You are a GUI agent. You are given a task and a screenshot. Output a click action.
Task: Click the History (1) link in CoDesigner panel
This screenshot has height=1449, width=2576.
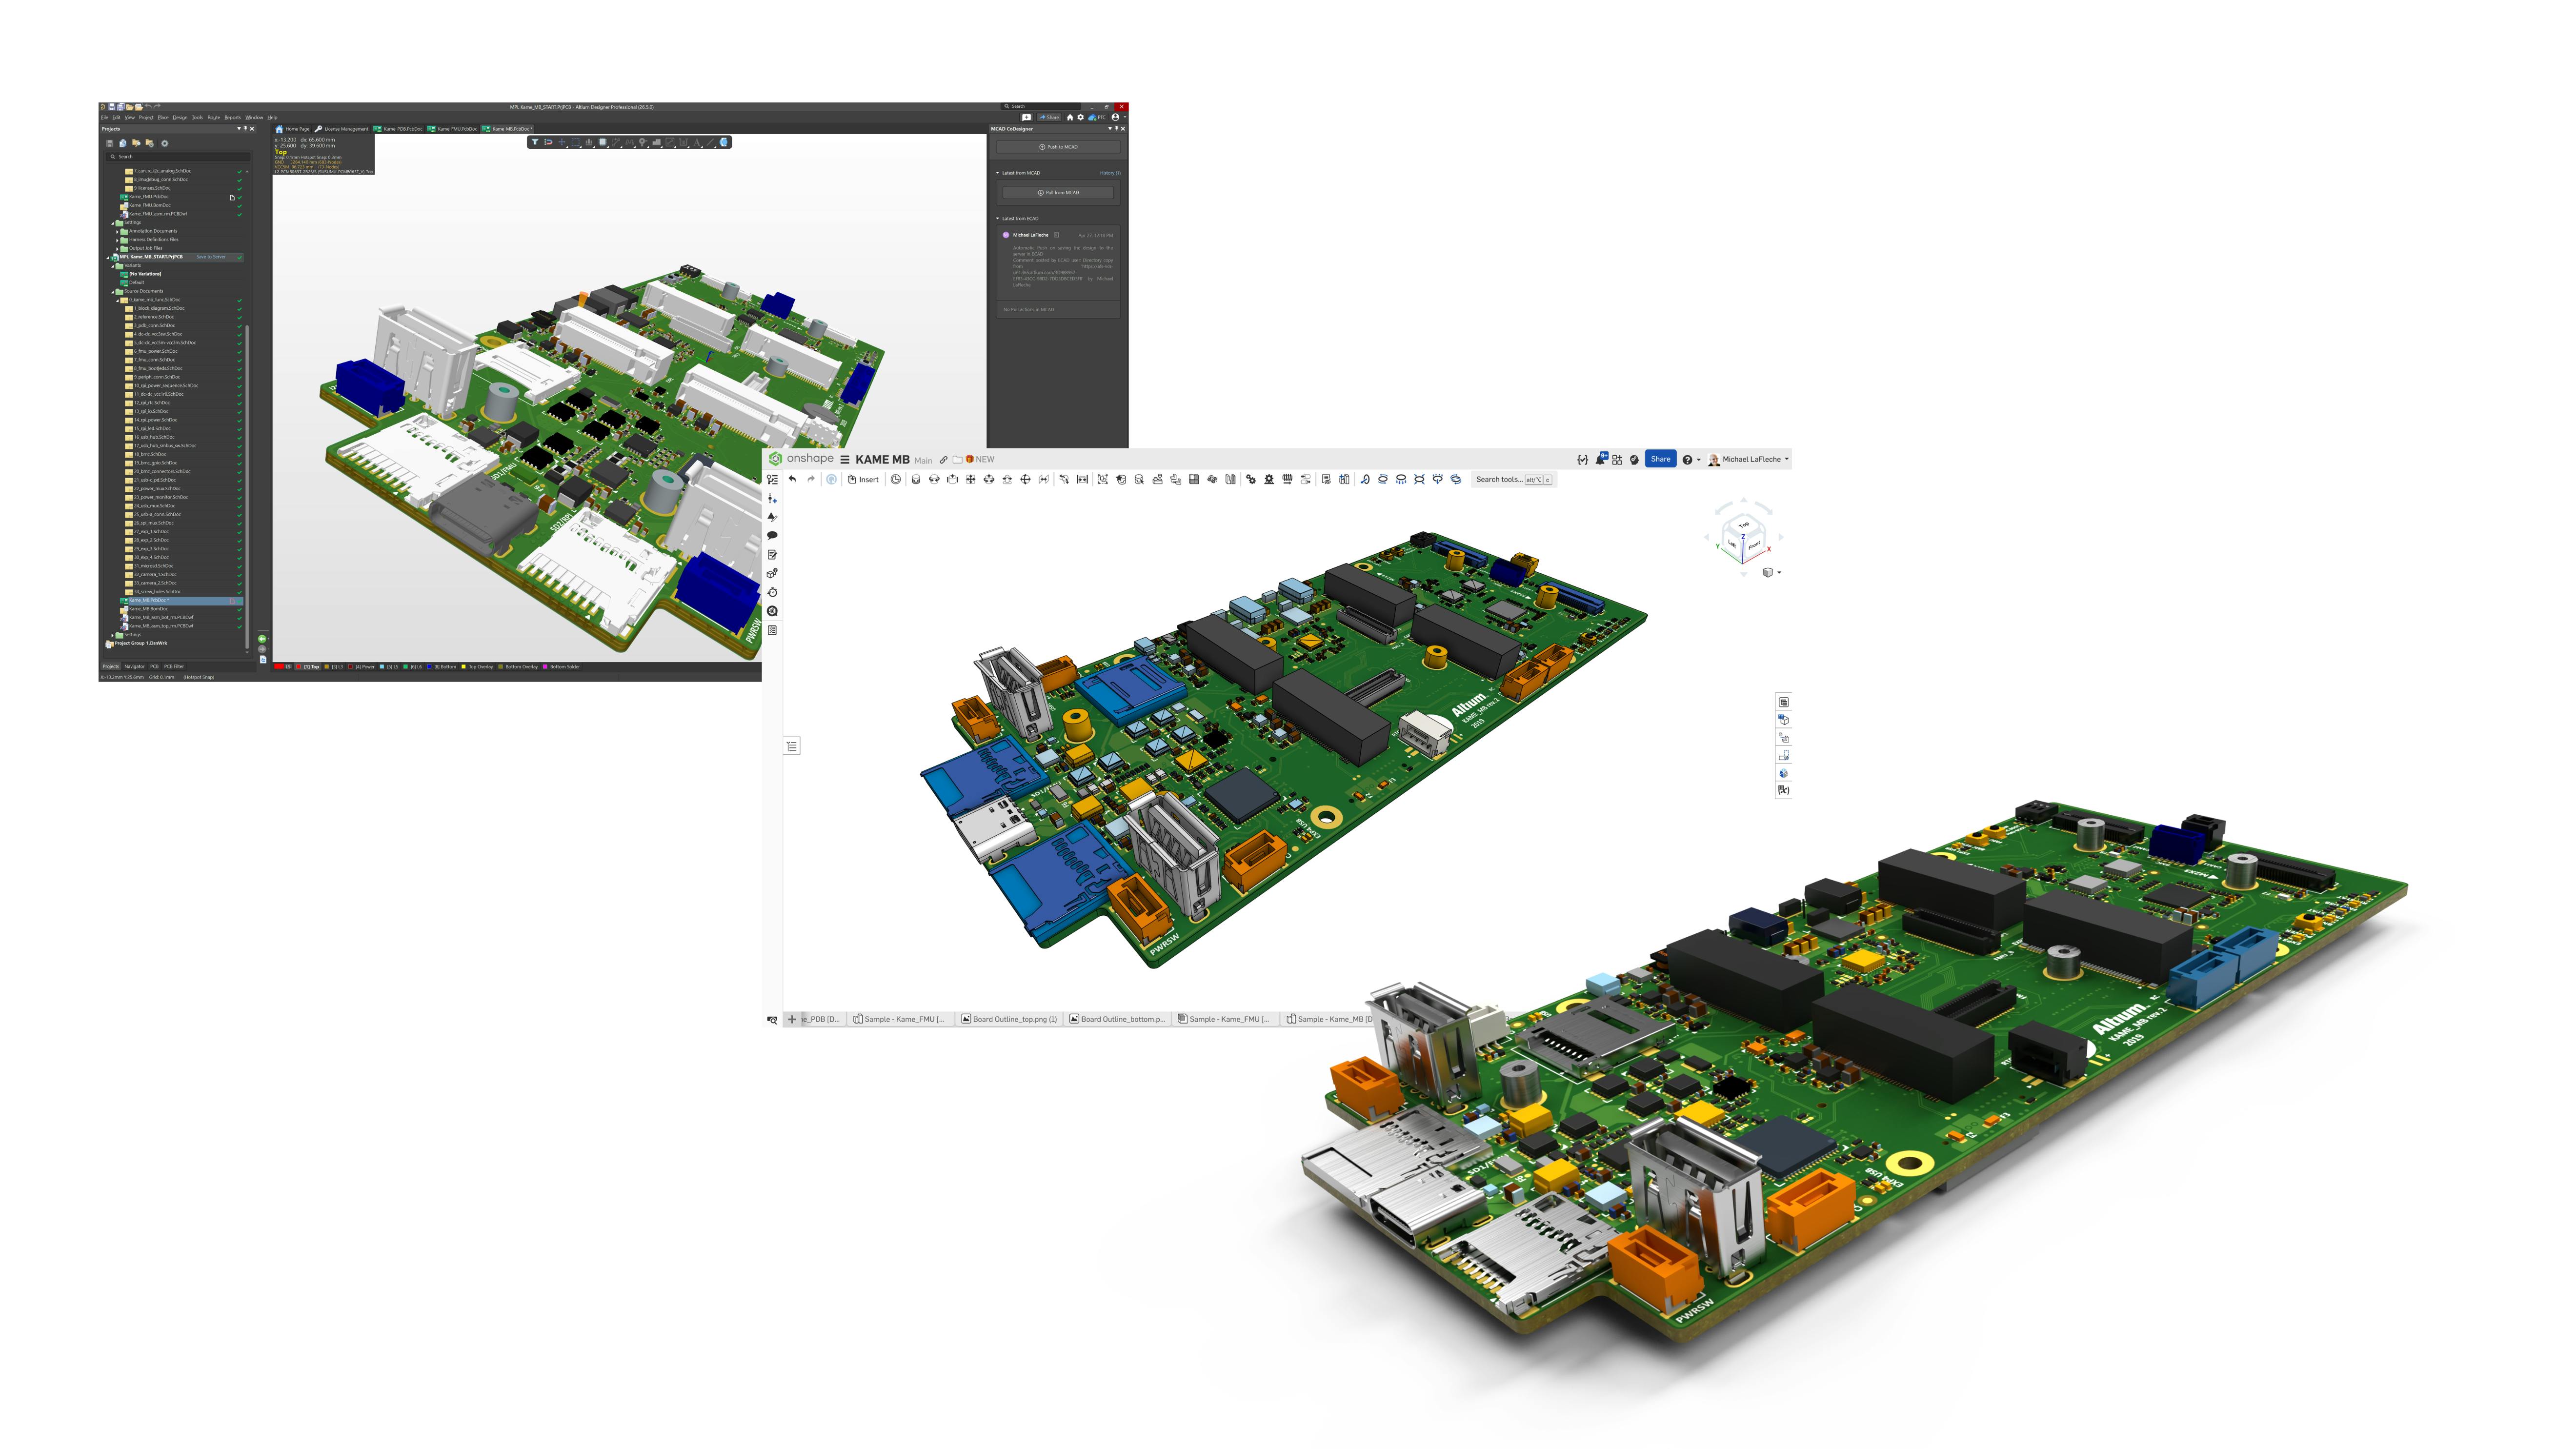pyautogui.click(x=1110, y=173)
